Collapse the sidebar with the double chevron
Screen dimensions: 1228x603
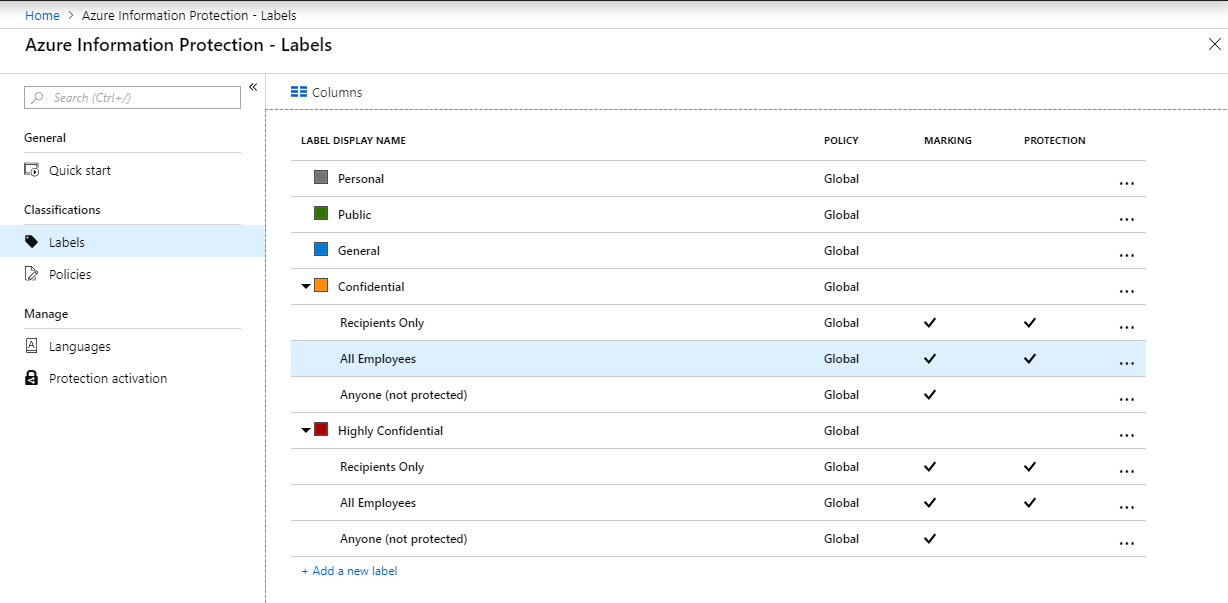click(x=253, y=87)
